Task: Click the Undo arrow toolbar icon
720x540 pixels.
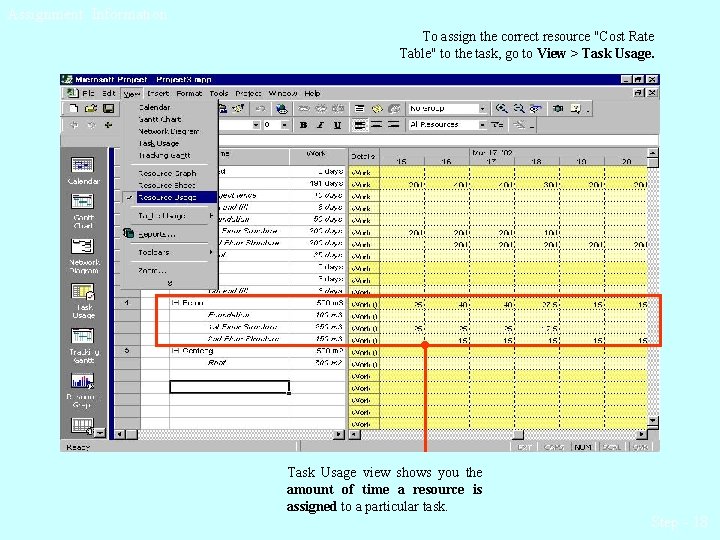Action: (x=260, y=108)
